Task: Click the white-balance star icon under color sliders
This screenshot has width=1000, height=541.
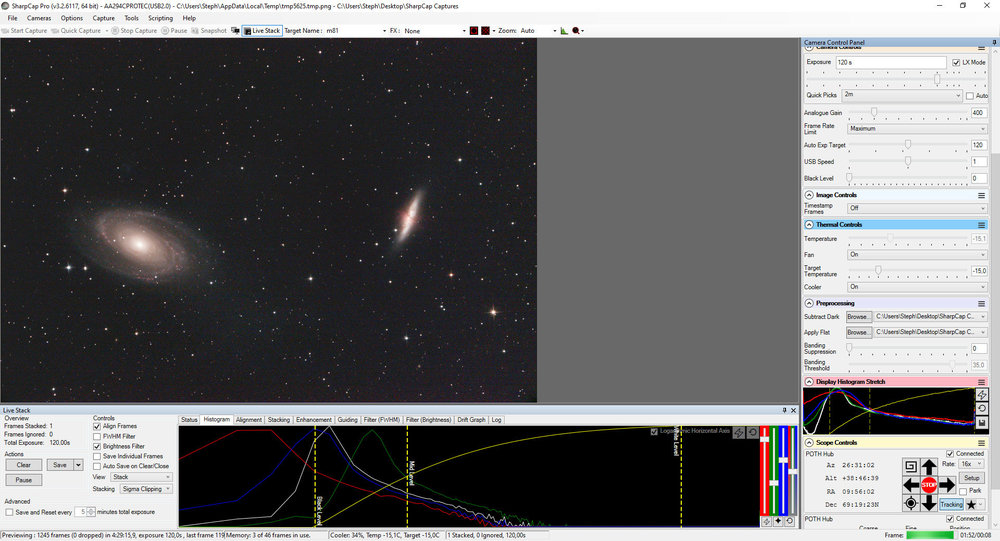Action: (x=778, y=521)
